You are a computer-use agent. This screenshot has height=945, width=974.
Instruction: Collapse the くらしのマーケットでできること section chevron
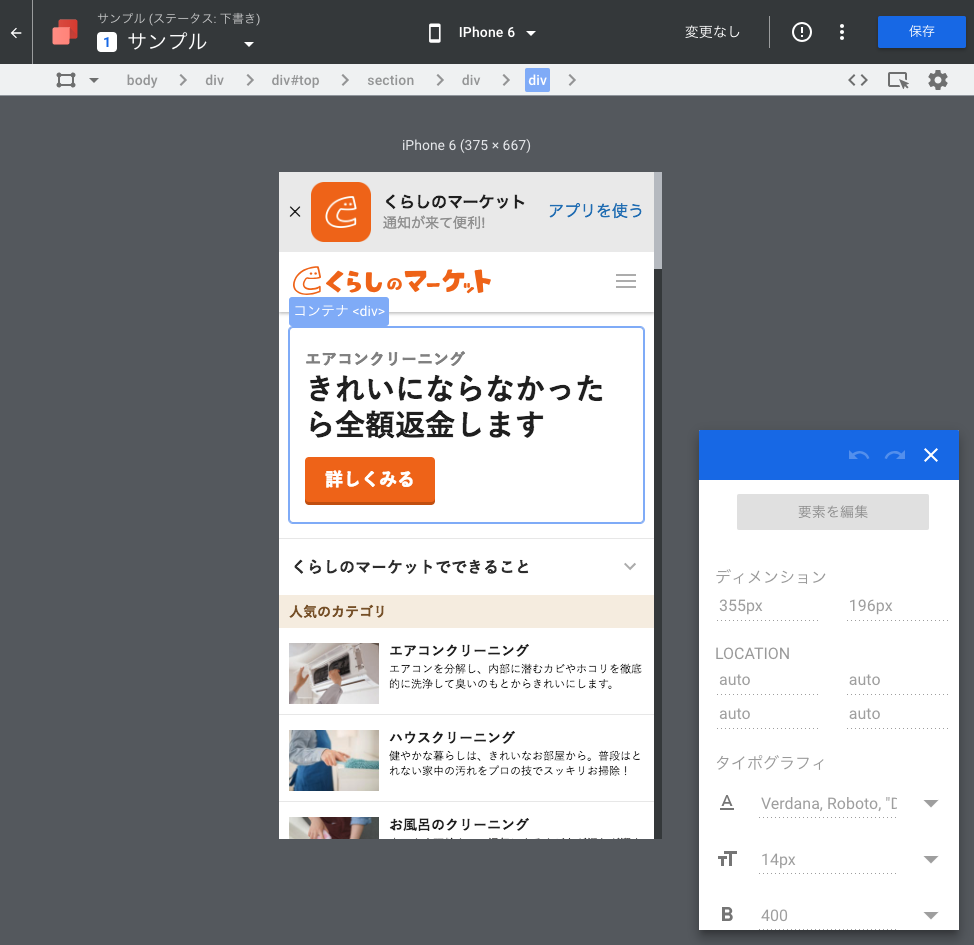click(x=630, y=567)
